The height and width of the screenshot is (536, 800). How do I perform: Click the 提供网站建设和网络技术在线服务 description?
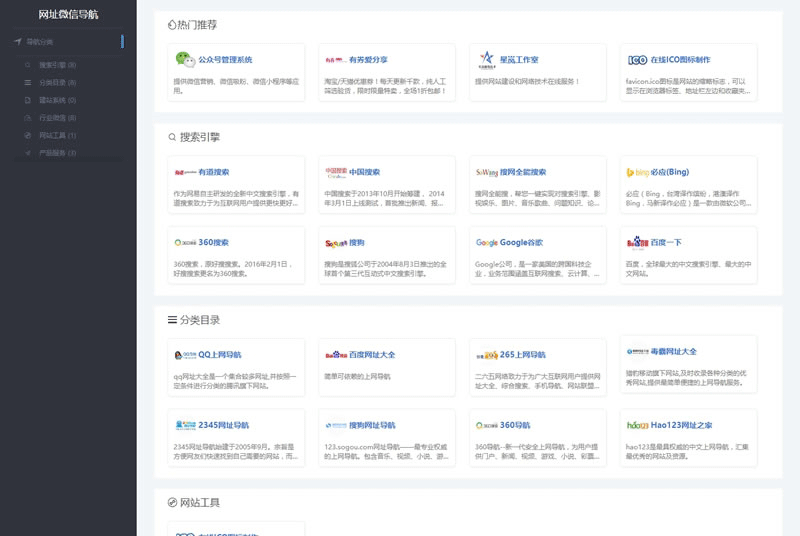(527, 81)
